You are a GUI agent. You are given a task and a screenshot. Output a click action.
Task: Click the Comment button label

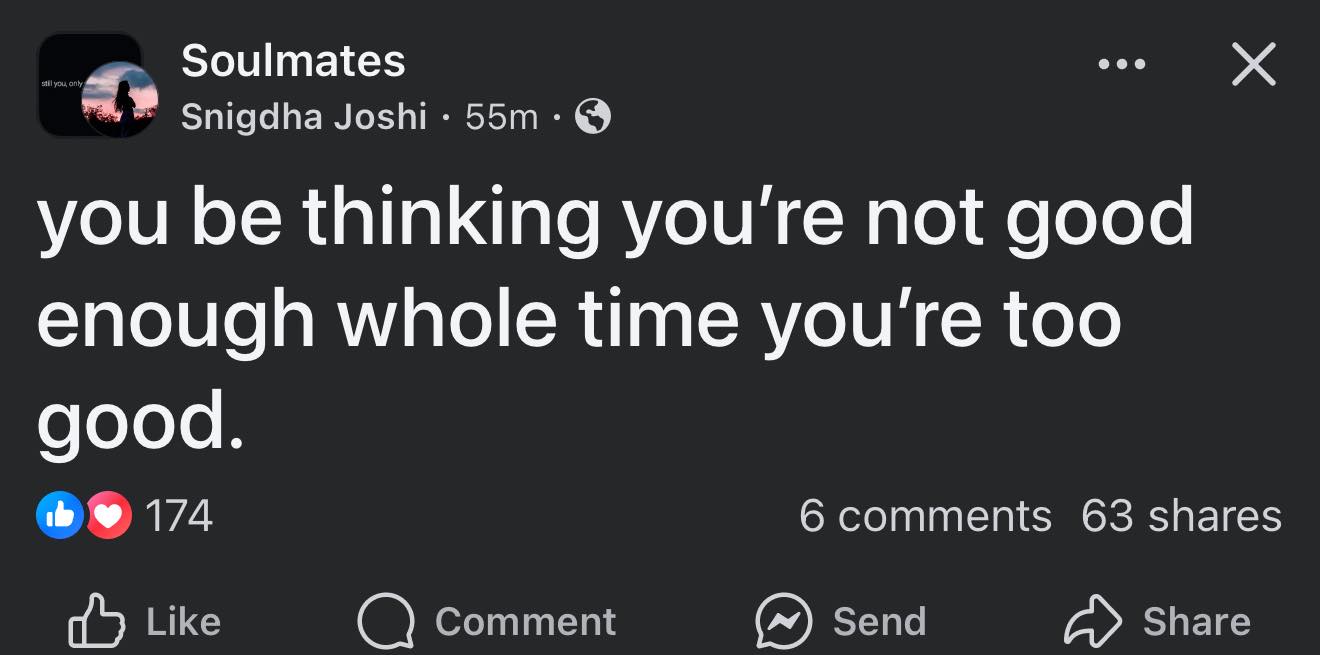pyautogui.click(x=525, y=622)
